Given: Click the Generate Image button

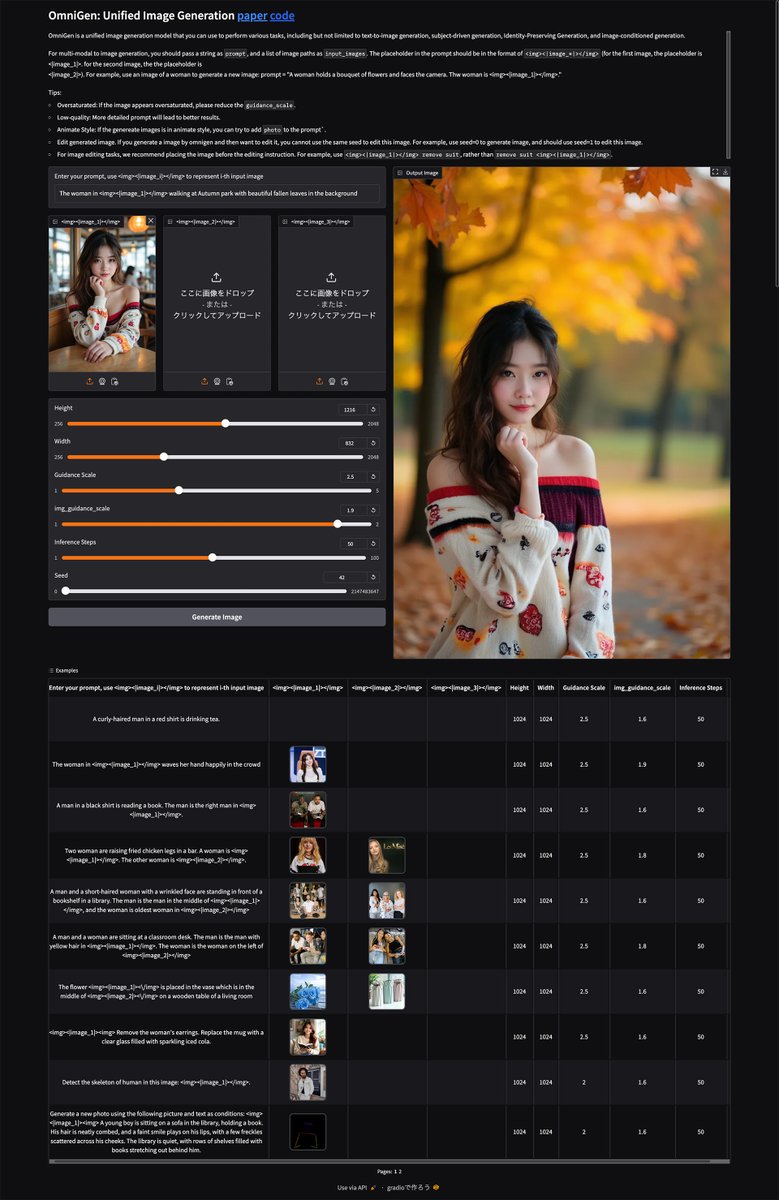Looking at the screenshot, I should pos(217,617).
